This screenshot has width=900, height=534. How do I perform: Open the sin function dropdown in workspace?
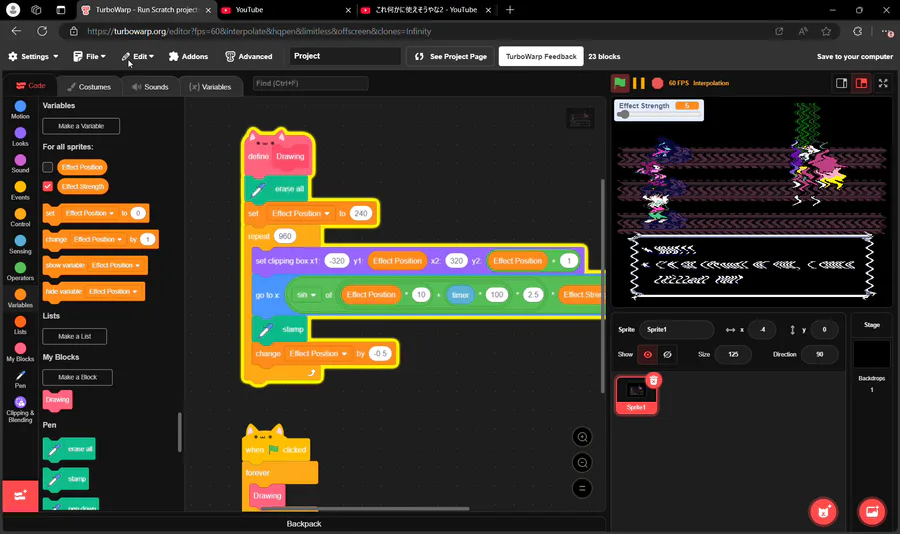306,295
